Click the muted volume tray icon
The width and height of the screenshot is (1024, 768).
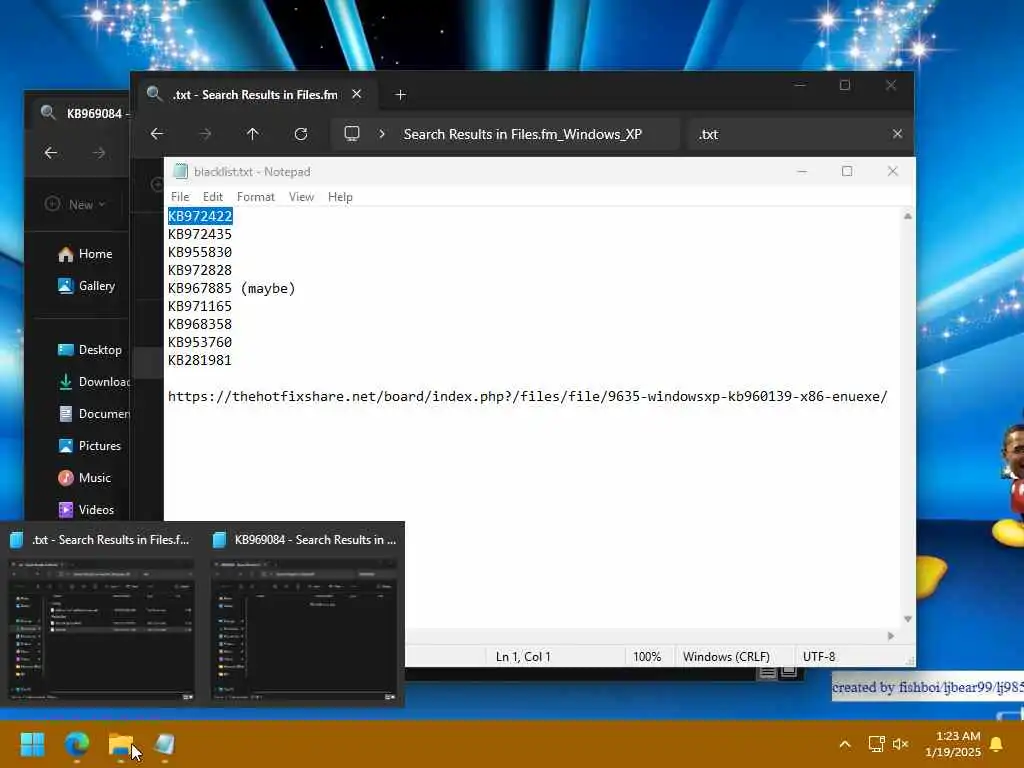(901, 744)
